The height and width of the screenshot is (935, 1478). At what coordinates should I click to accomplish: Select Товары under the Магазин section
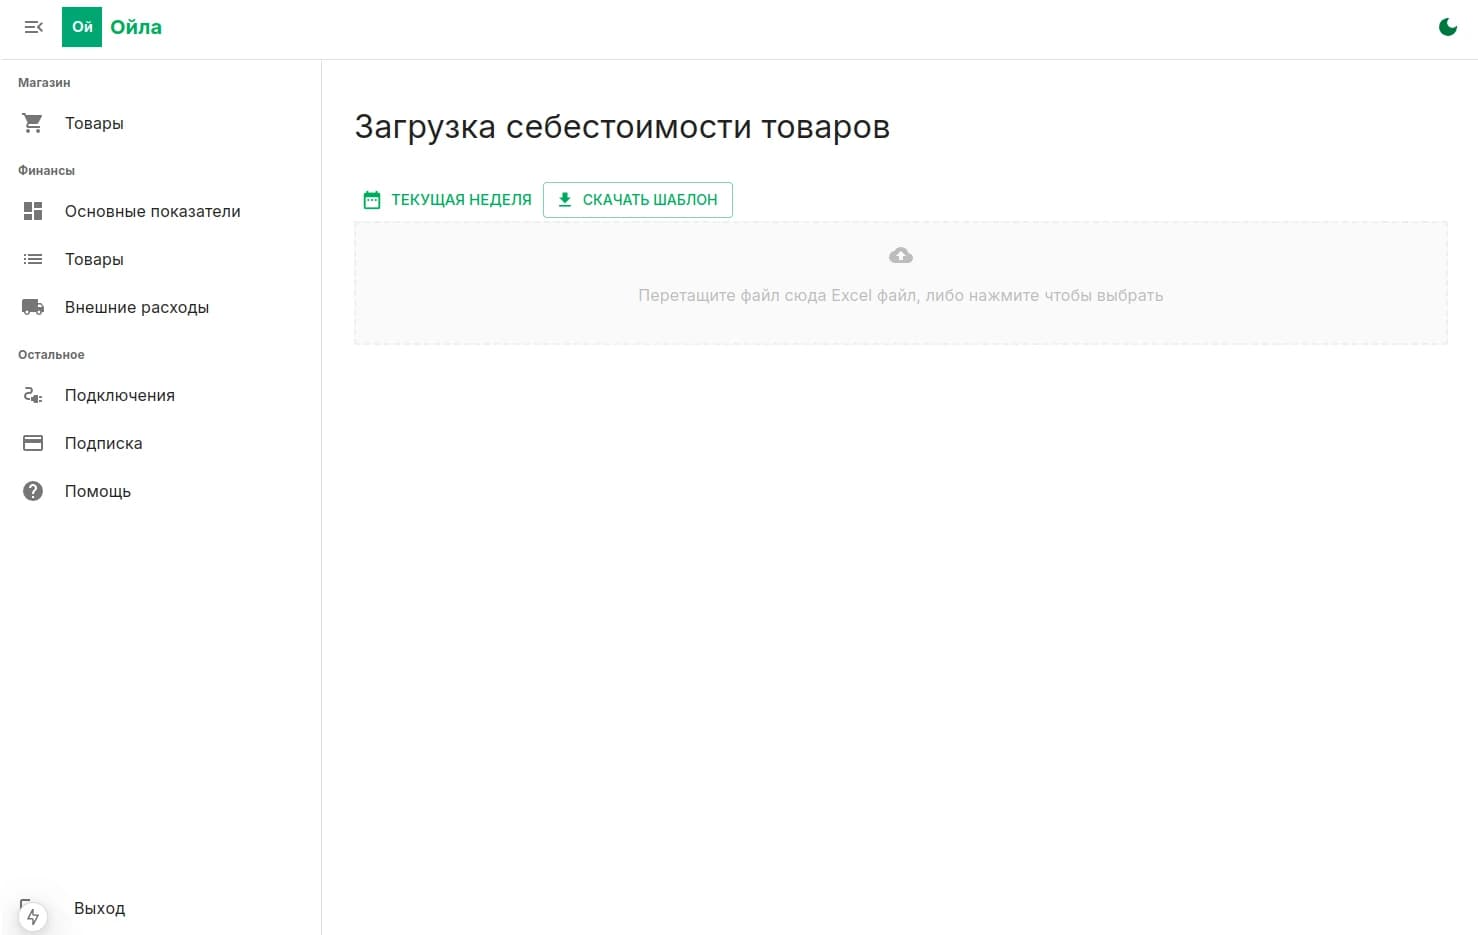[x=94, y=122]
